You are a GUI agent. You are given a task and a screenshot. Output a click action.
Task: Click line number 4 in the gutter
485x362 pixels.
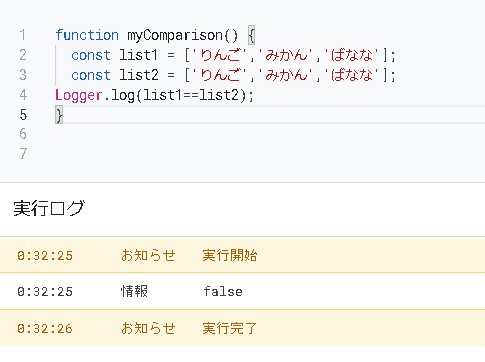tap(23, 95)
